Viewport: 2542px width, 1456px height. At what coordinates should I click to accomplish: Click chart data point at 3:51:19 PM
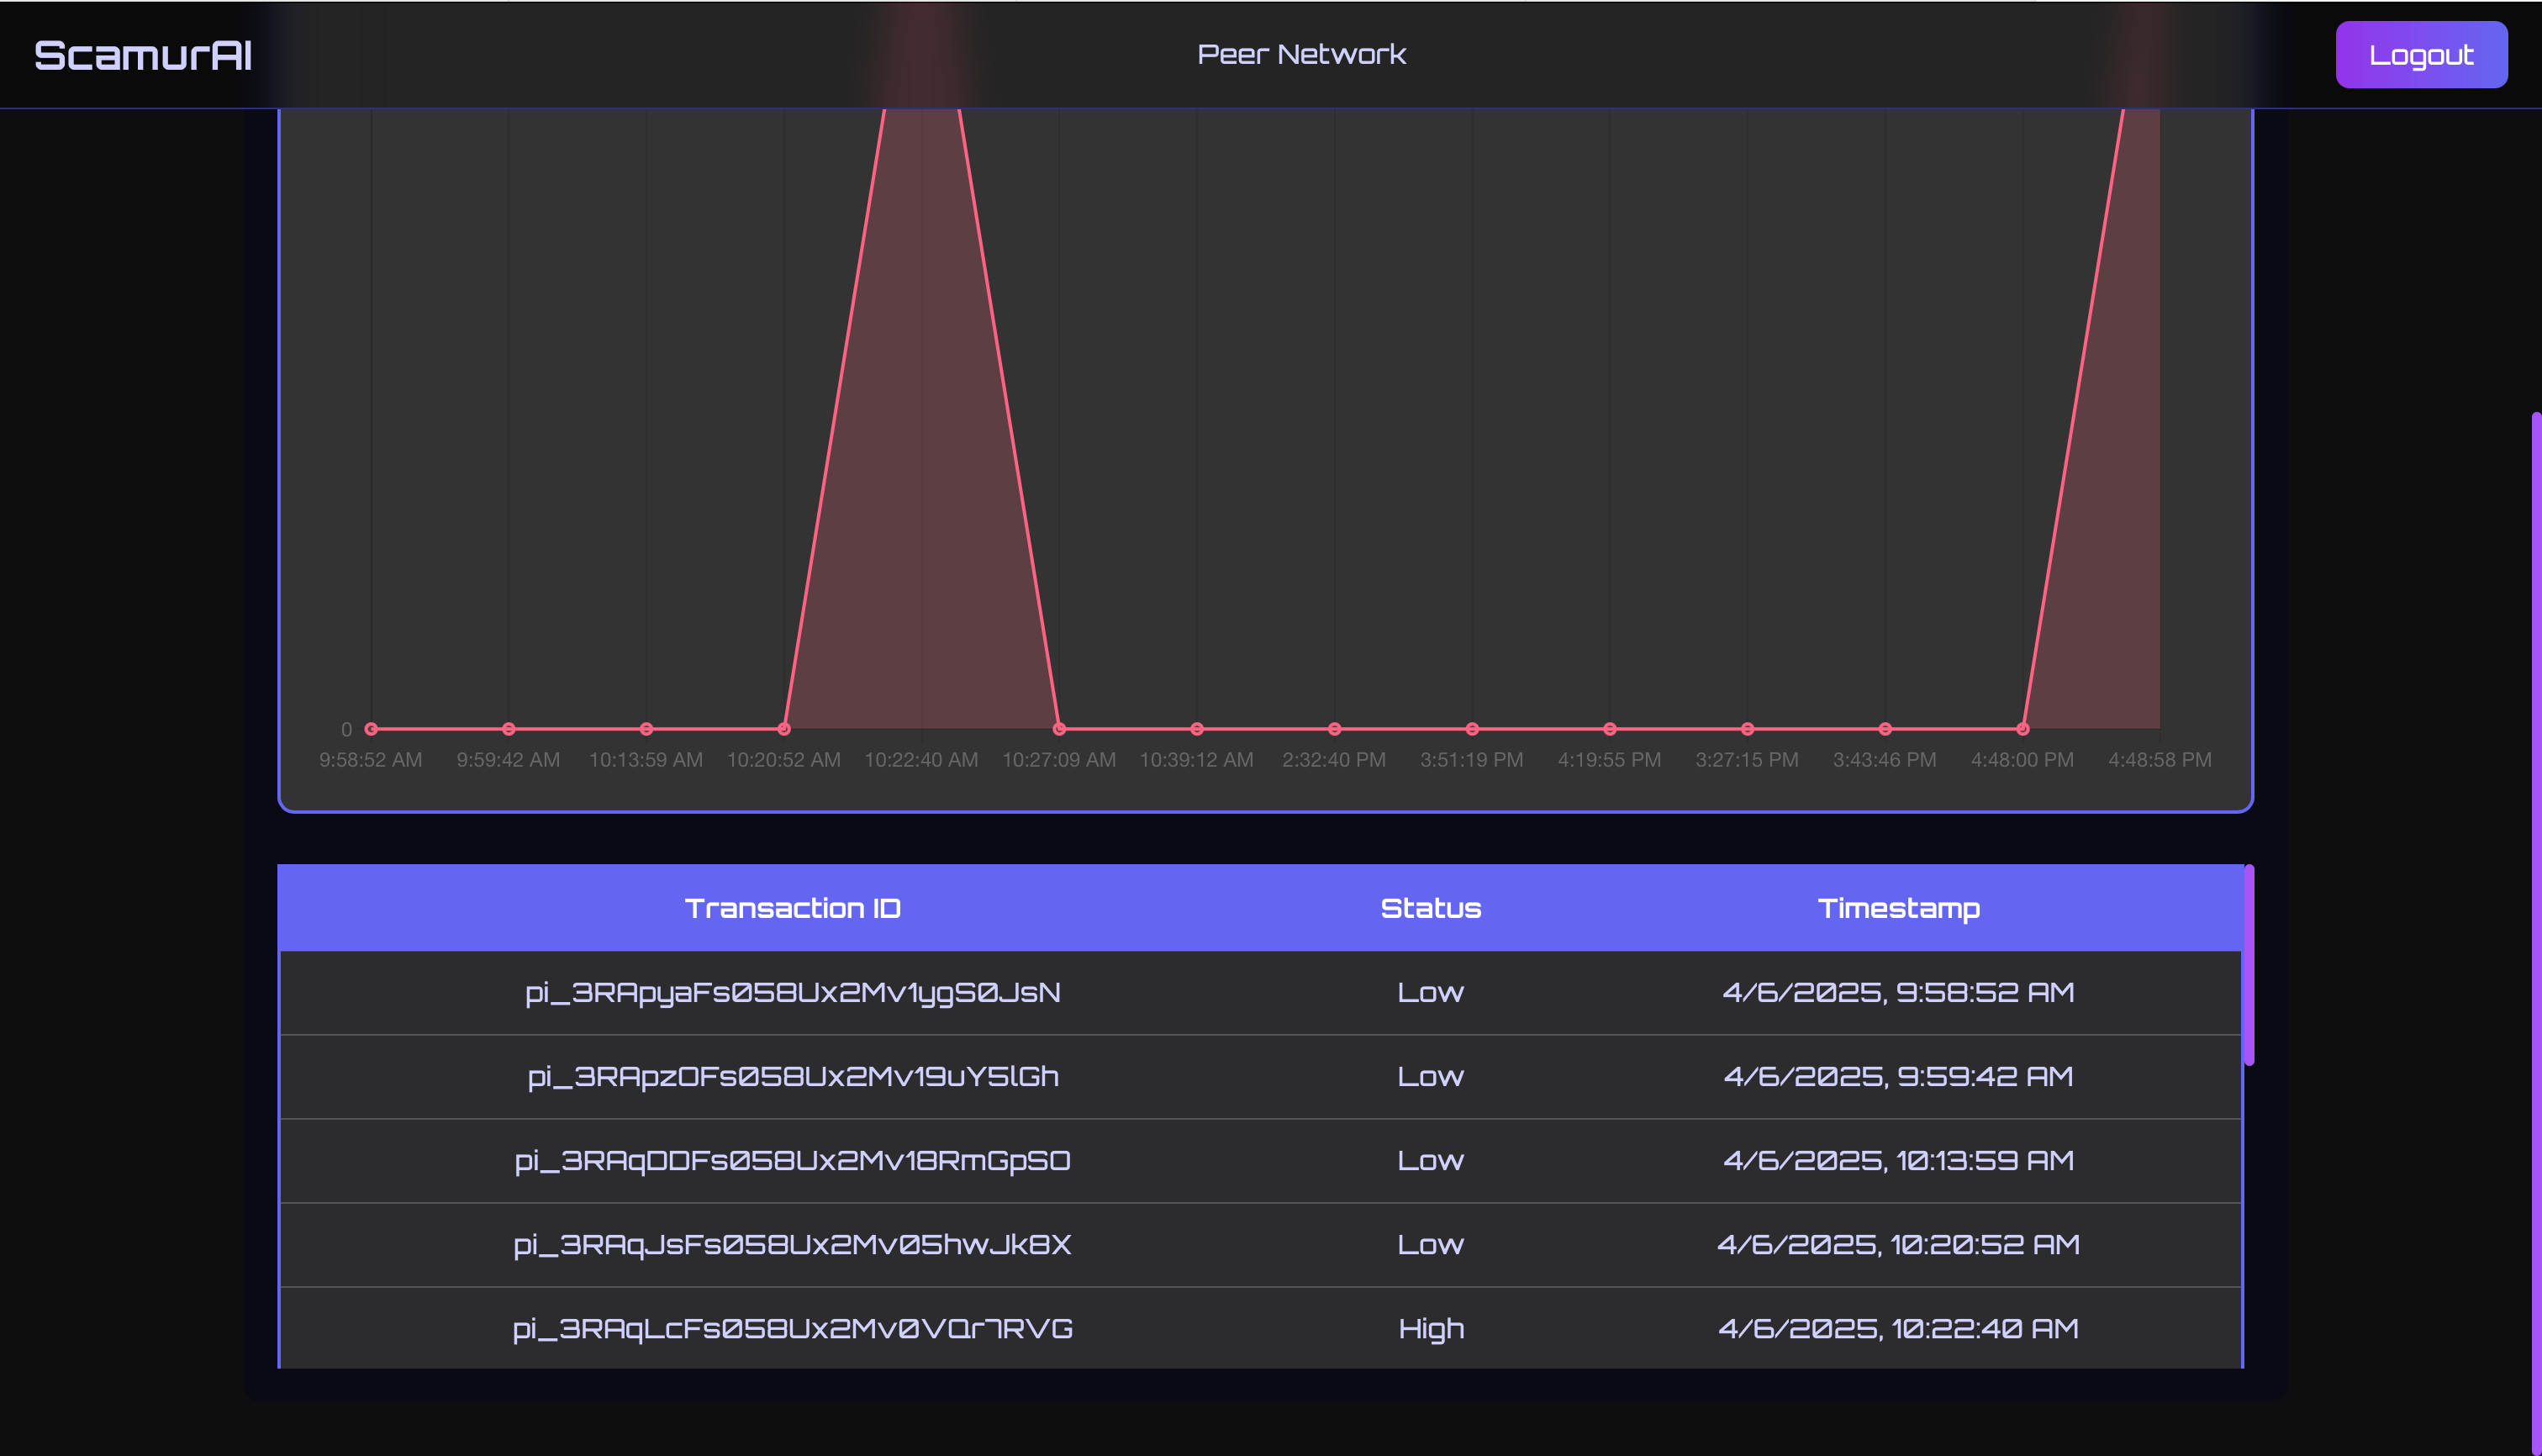(x=1472, y=729)
